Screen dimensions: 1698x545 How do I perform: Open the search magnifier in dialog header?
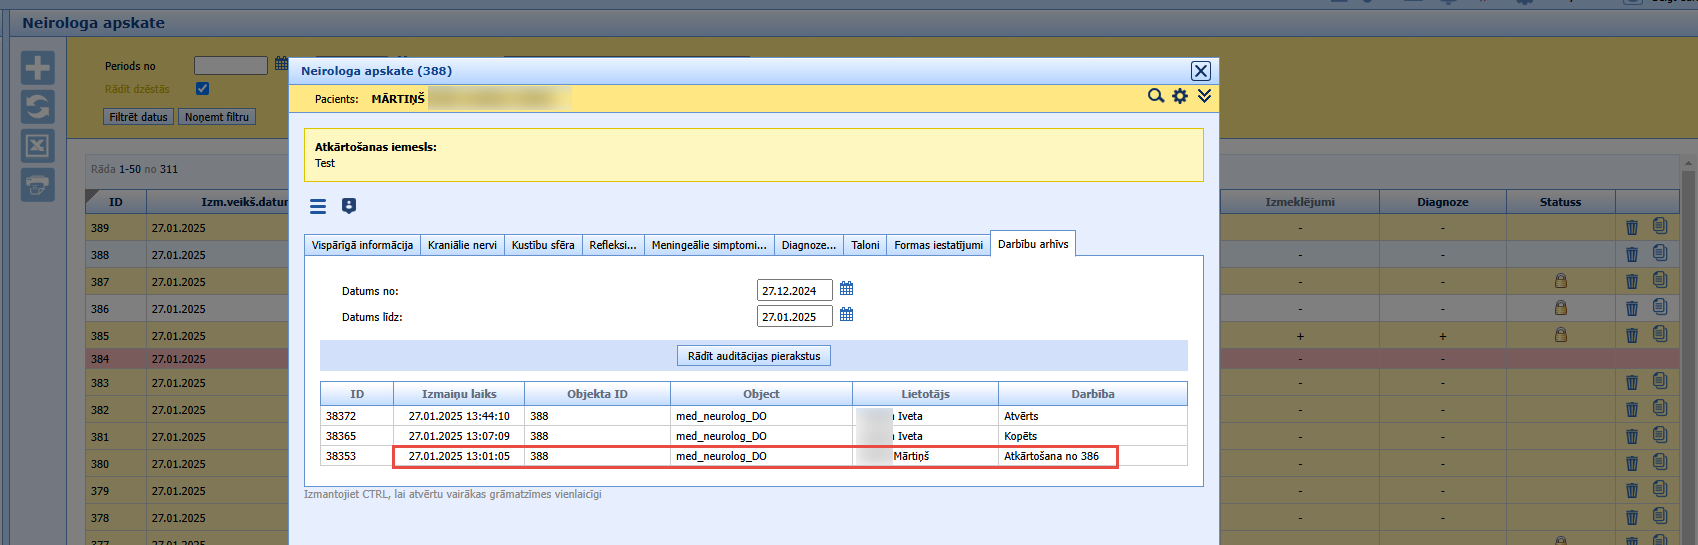(1156, 96)
